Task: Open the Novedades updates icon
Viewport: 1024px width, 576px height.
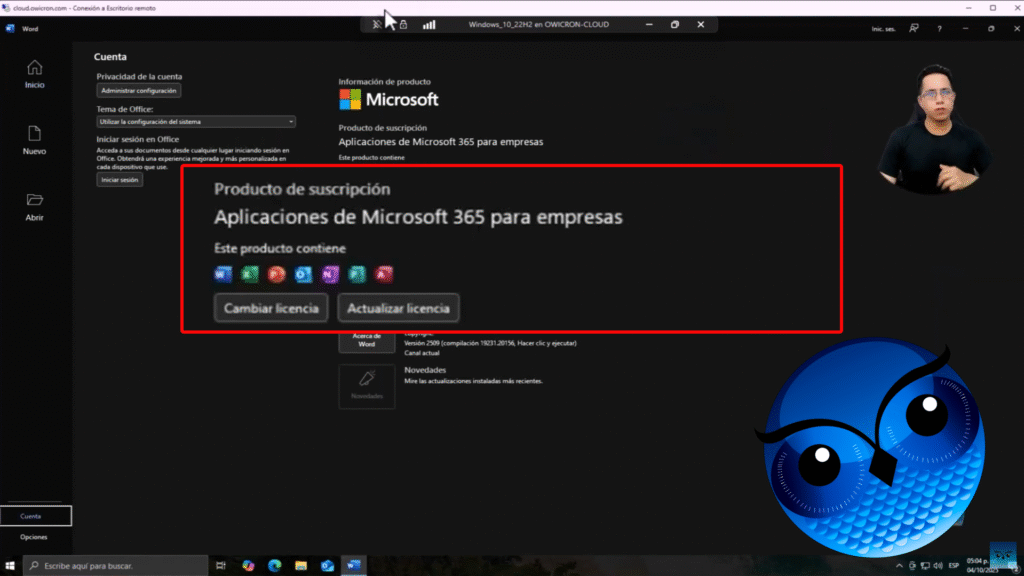Action: click(367, 386)
